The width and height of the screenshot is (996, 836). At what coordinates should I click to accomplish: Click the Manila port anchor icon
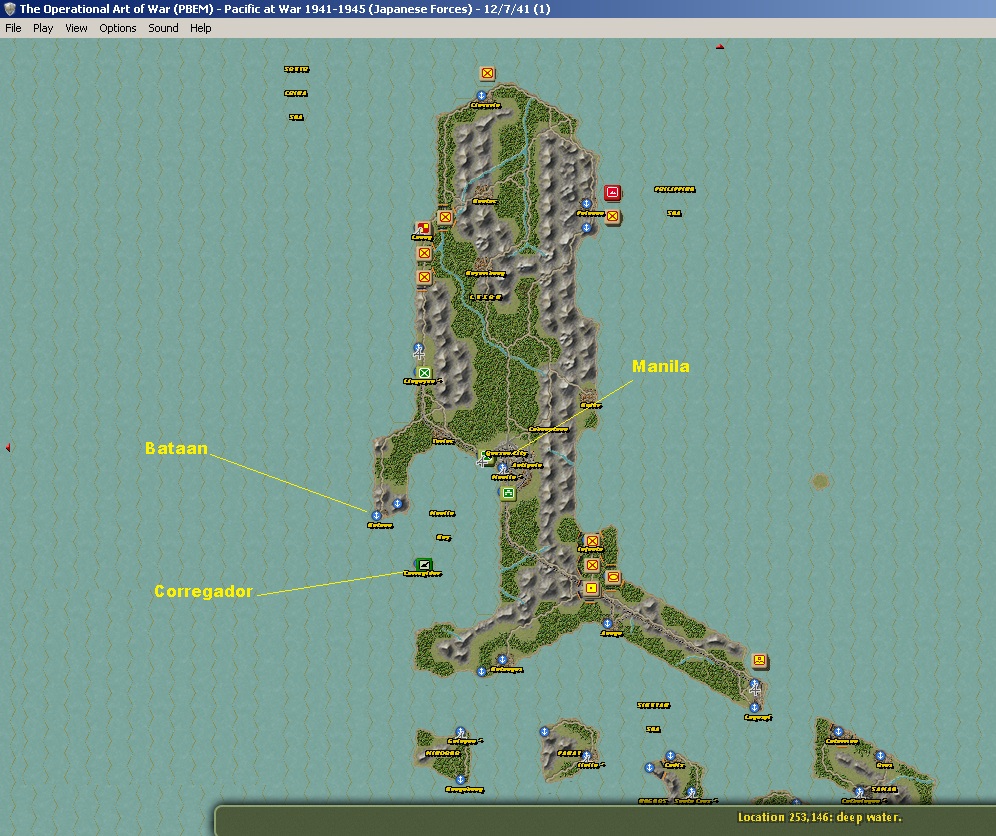(x=502, y=468)
